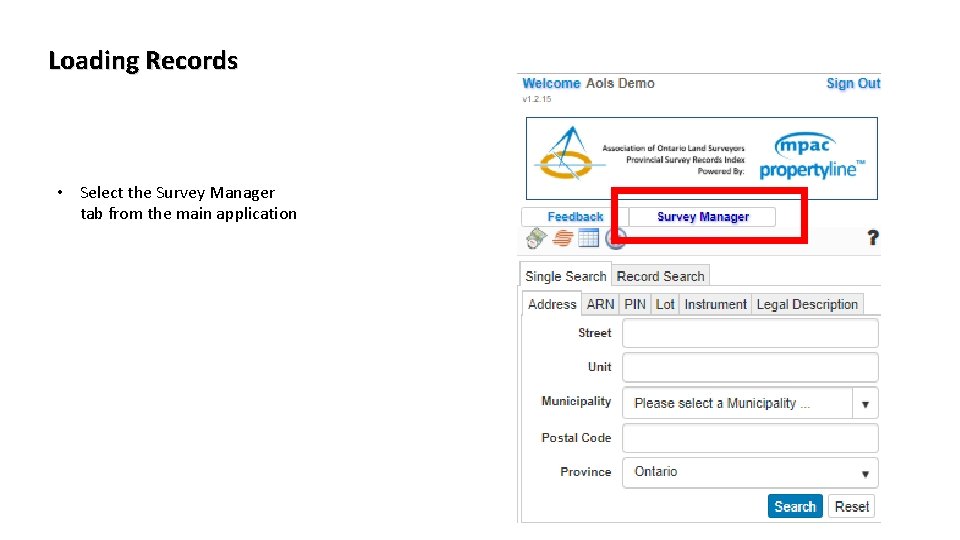The image size is (960, 540).
Task: Click the Welcome text link
Action: (551, 83)
